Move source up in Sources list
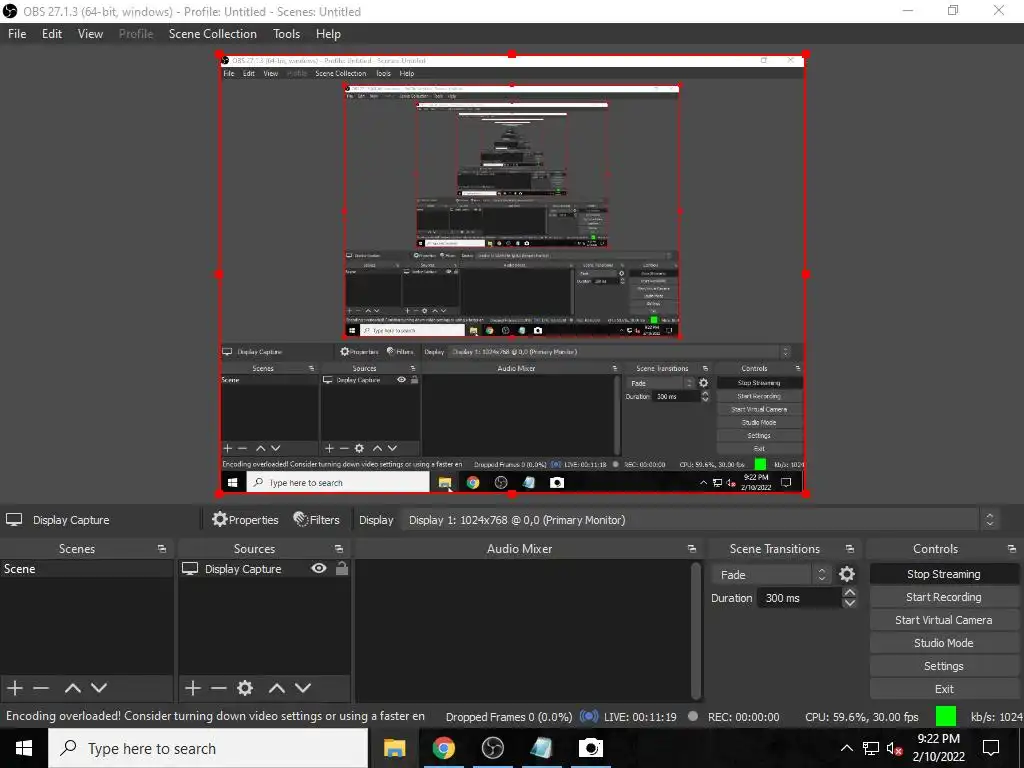The width and height of the screenshot is (1024, 768). 277,688
